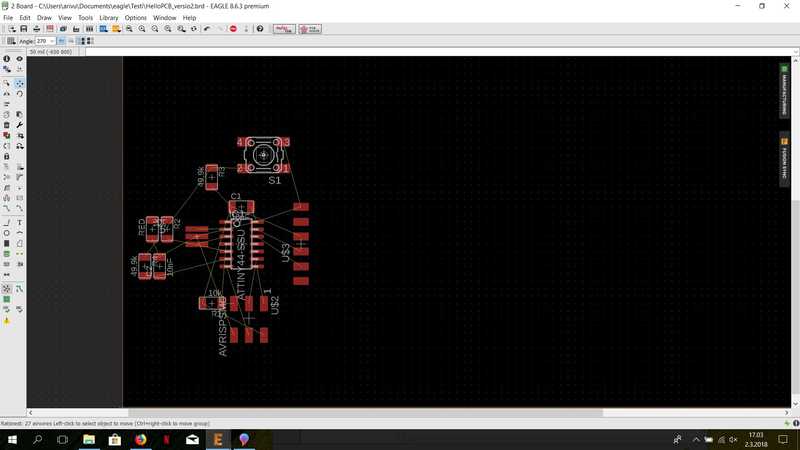Open the Tools menu

[85, 18]
